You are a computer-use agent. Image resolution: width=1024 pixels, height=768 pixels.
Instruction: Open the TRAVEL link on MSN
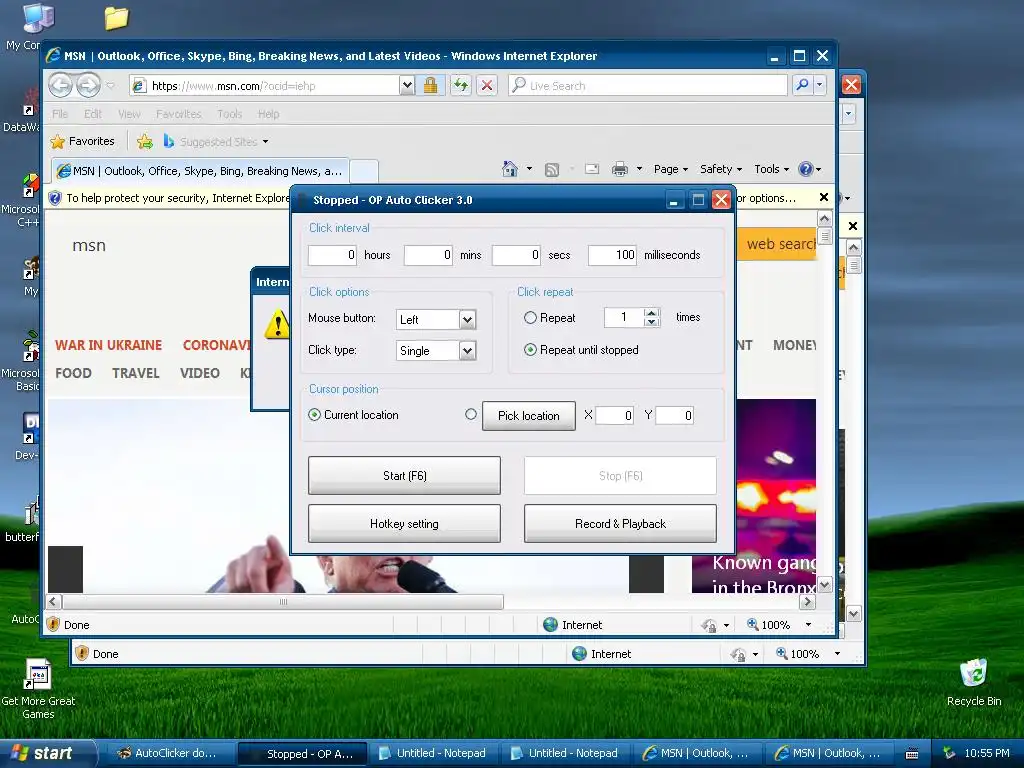[136, 373]
